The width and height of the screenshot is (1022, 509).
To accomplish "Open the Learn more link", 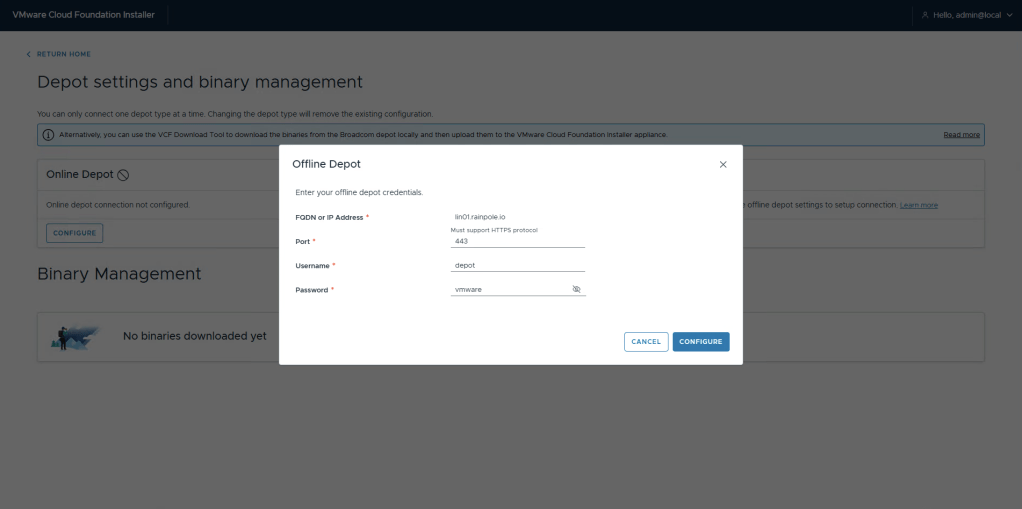I will [x=919, y=205].
